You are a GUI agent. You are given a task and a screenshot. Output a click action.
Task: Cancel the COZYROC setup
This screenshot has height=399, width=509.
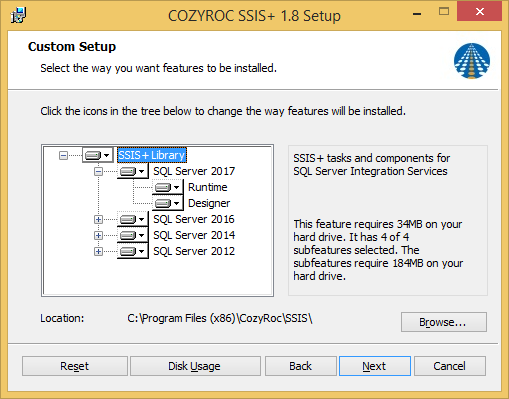(450, 366)
